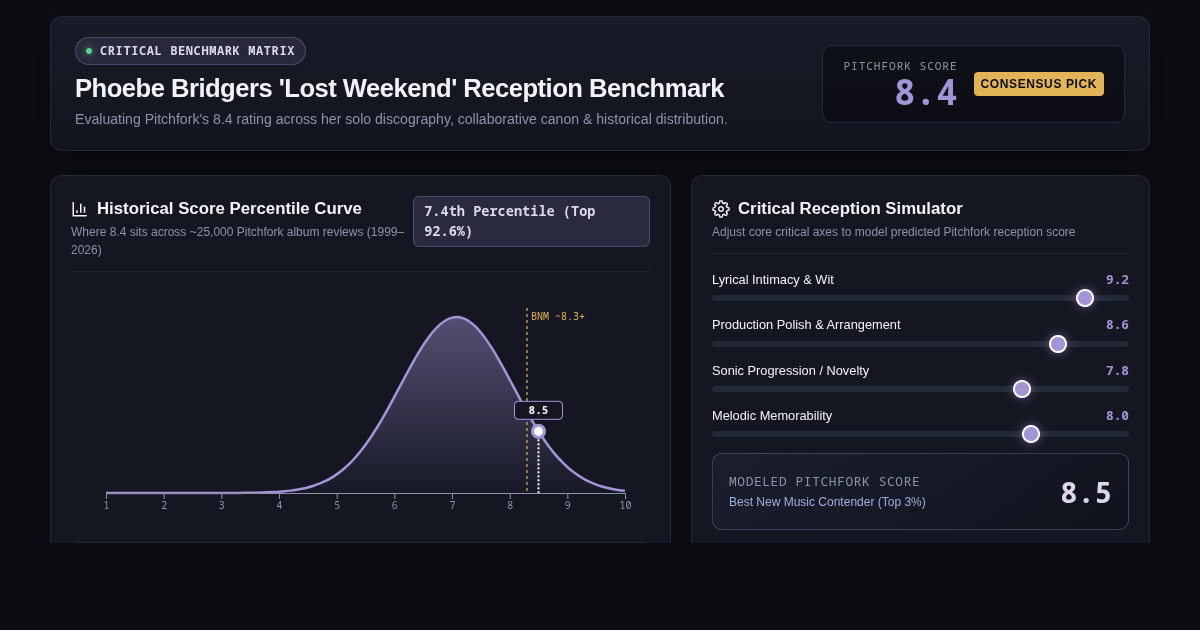Screen dimensions: 1200x630
Task: Click the Critical Reception Simulator title
Action: pos(850,209)
